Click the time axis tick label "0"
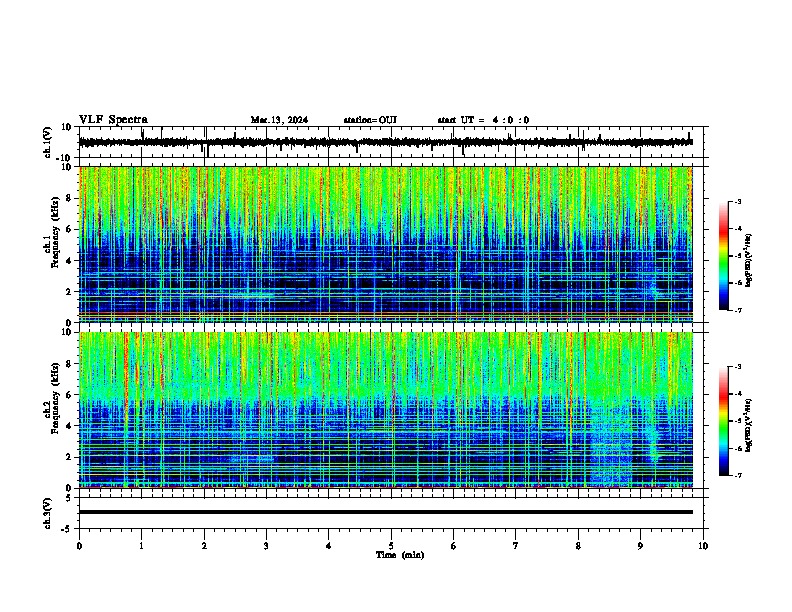The image size is (792, 612). click(79, 546)
